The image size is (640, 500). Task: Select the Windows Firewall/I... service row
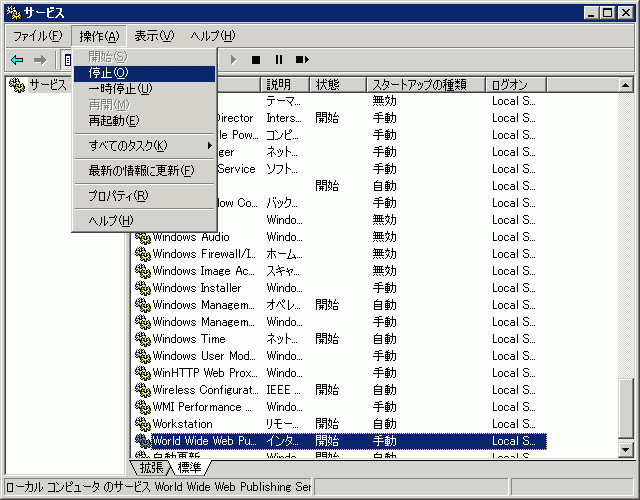[x=340, y=254]
